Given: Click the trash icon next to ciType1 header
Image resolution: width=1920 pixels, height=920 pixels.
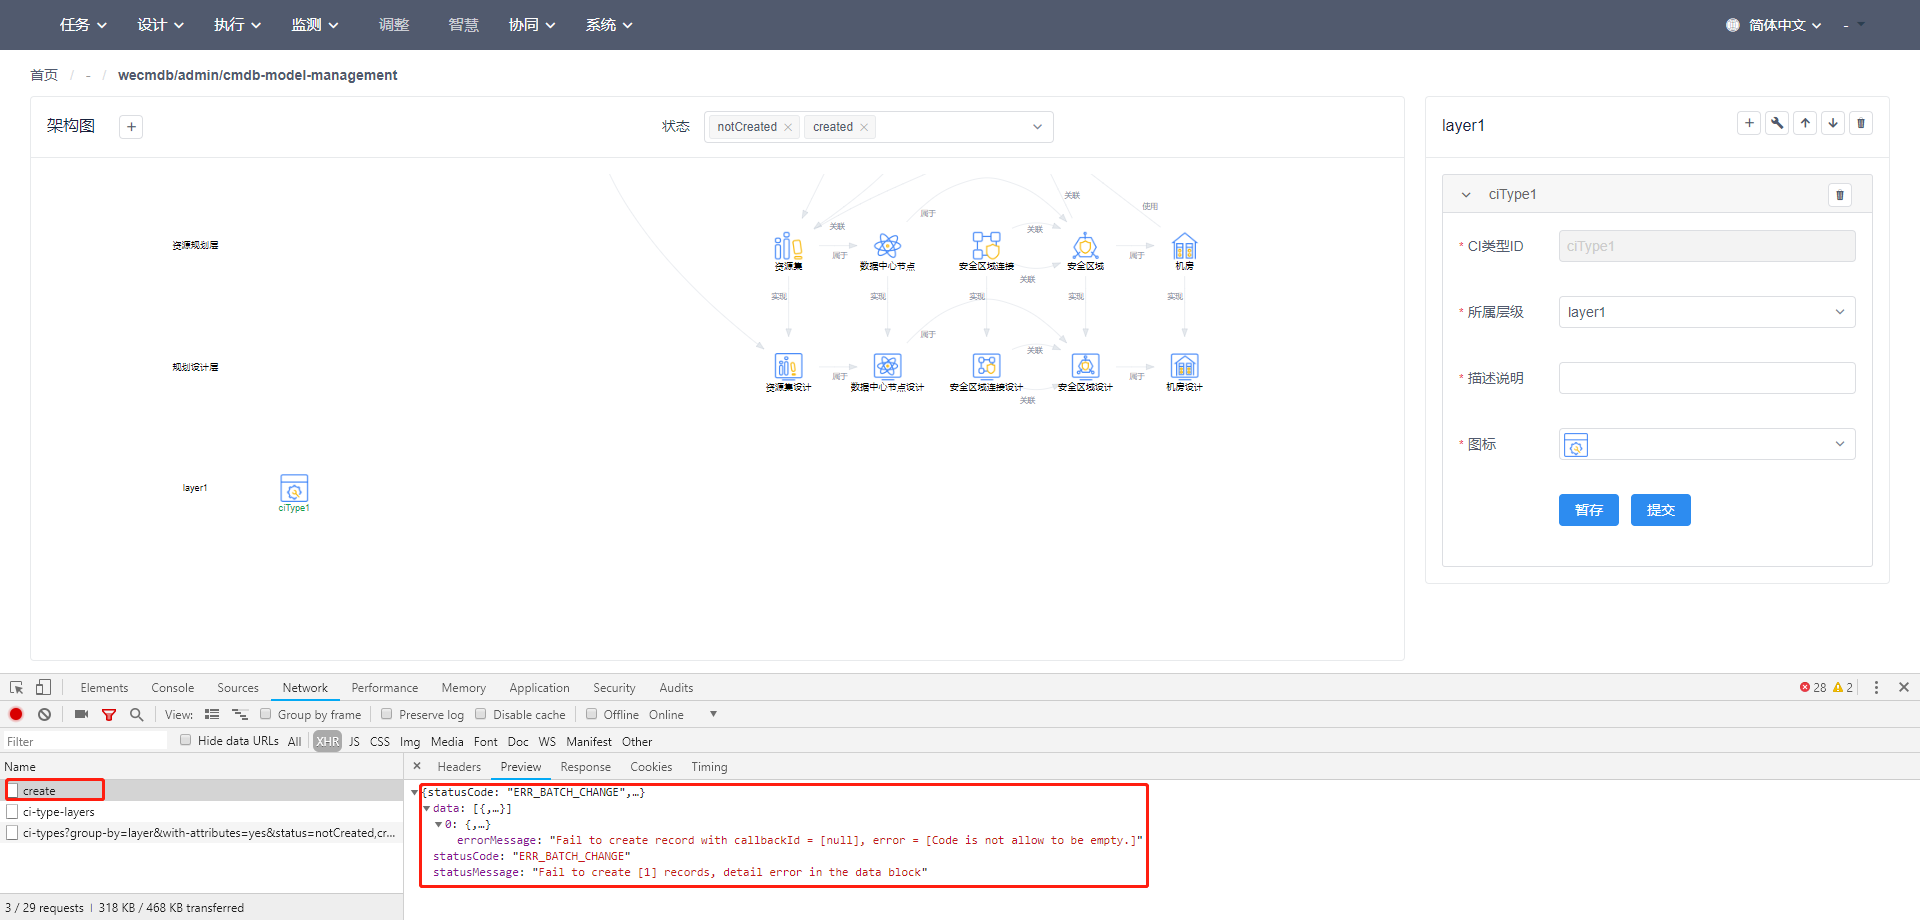Looking at the screenshot, I should [1839, 195].
